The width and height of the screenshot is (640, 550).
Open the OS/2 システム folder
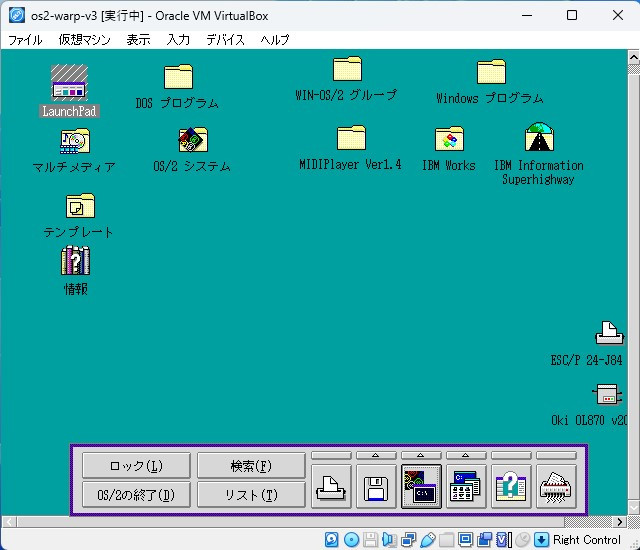coord(193,140)
